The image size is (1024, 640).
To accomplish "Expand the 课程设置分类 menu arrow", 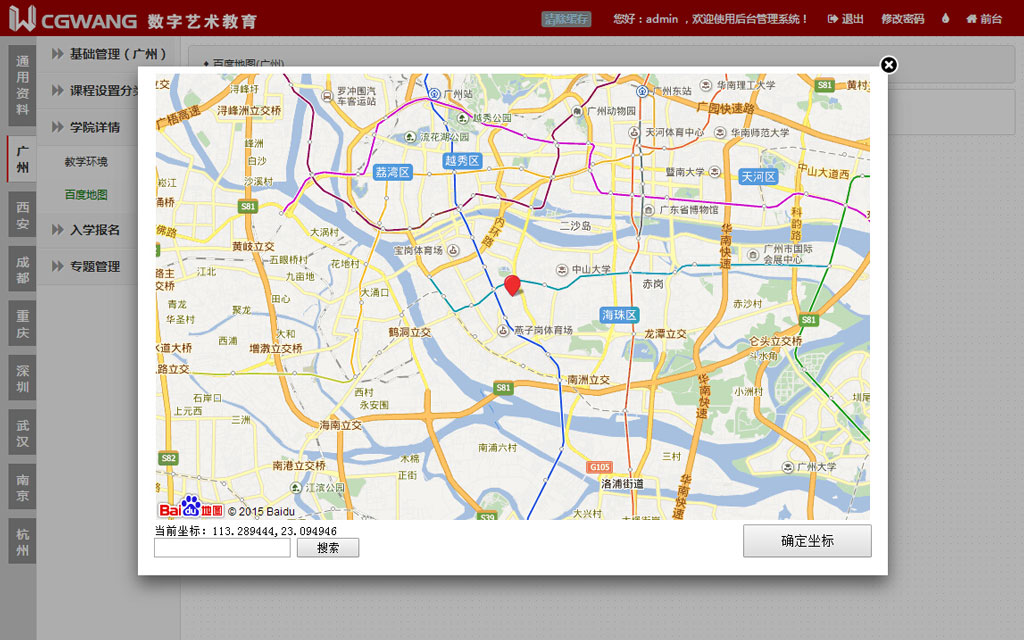I will (x=57, y=90).
